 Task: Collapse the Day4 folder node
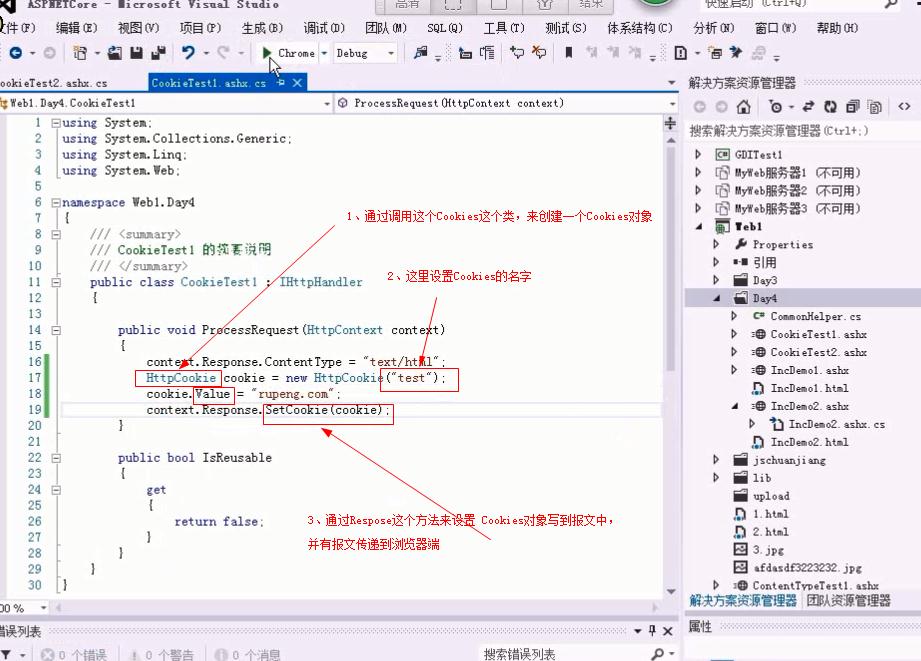coord(717,298)
